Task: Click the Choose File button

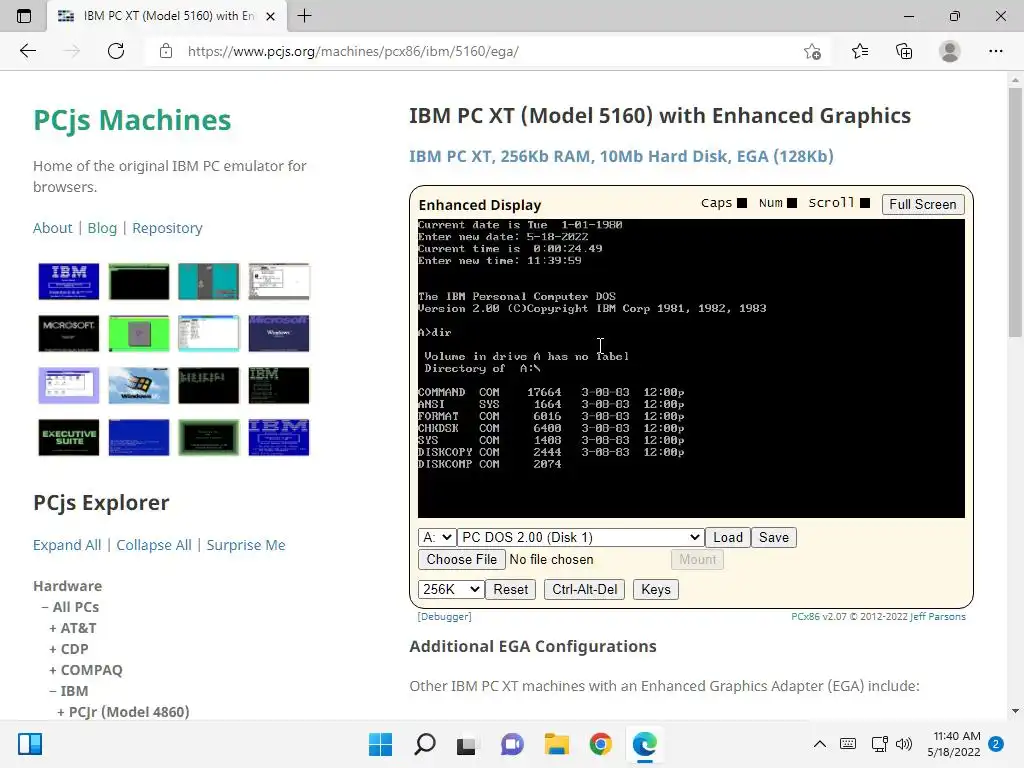Action: coord(462,560)
